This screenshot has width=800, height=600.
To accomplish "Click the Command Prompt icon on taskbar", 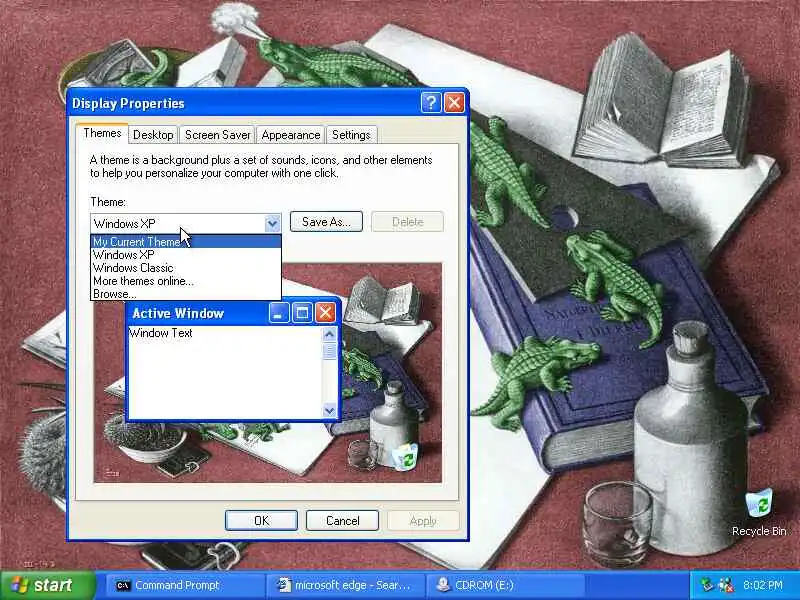I will (122, 585).
